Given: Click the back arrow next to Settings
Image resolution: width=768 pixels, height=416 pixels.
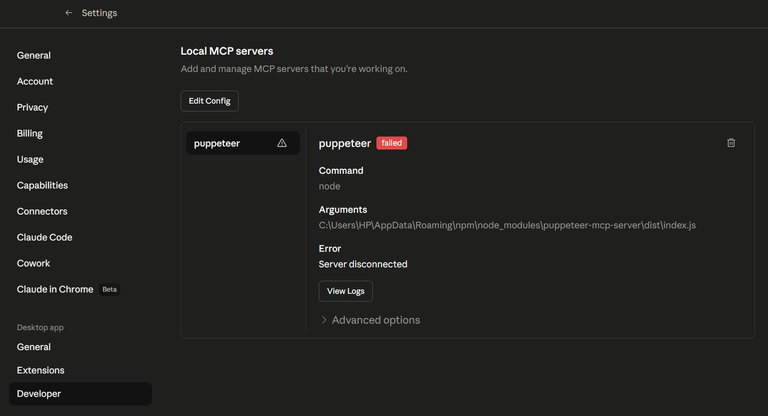Looking at the screenshot, I should (x=69, y=13).
